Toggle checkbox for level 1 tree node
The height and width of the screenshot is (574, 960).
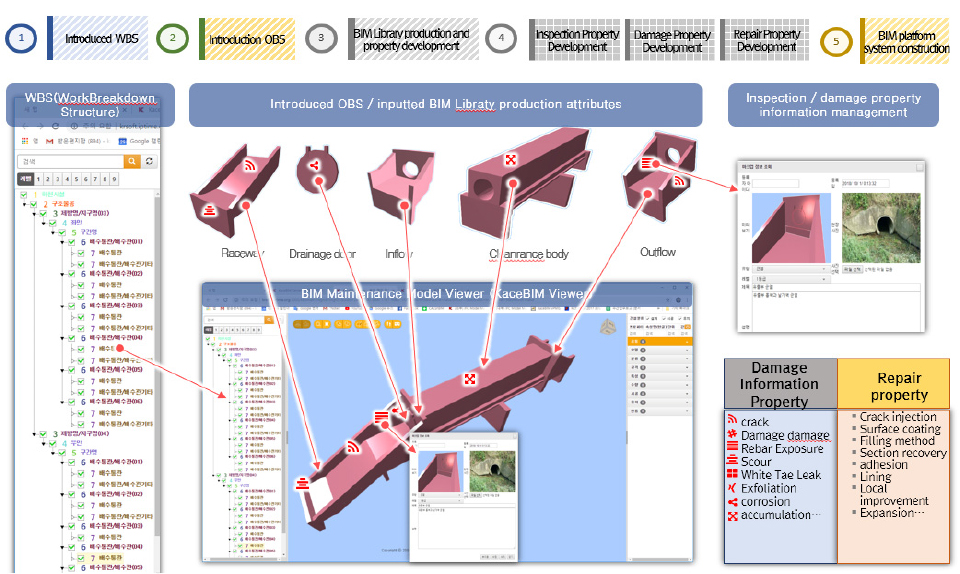point(24,195)
